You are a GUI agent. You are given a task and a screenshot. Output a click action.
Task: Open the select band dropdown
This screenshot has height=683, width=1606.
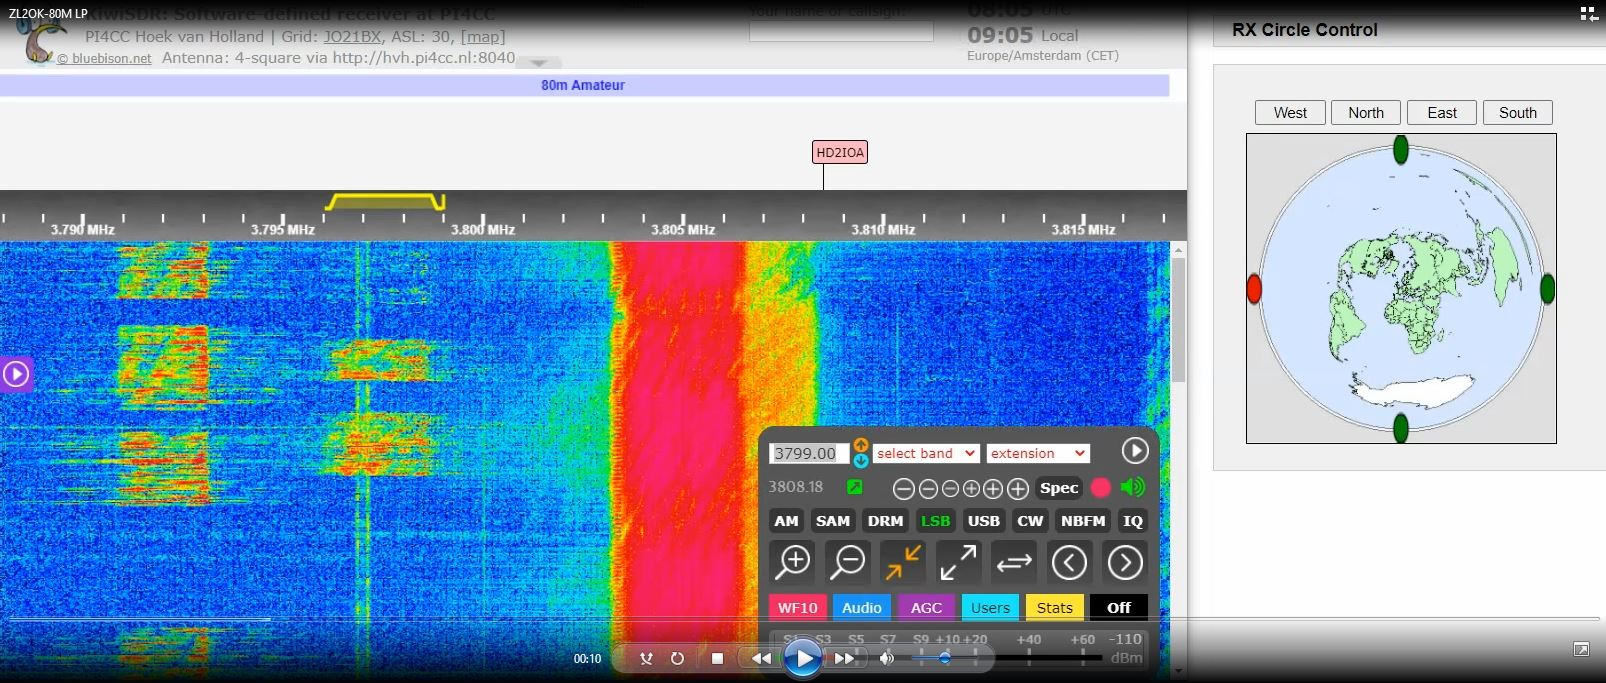point(926,453)
